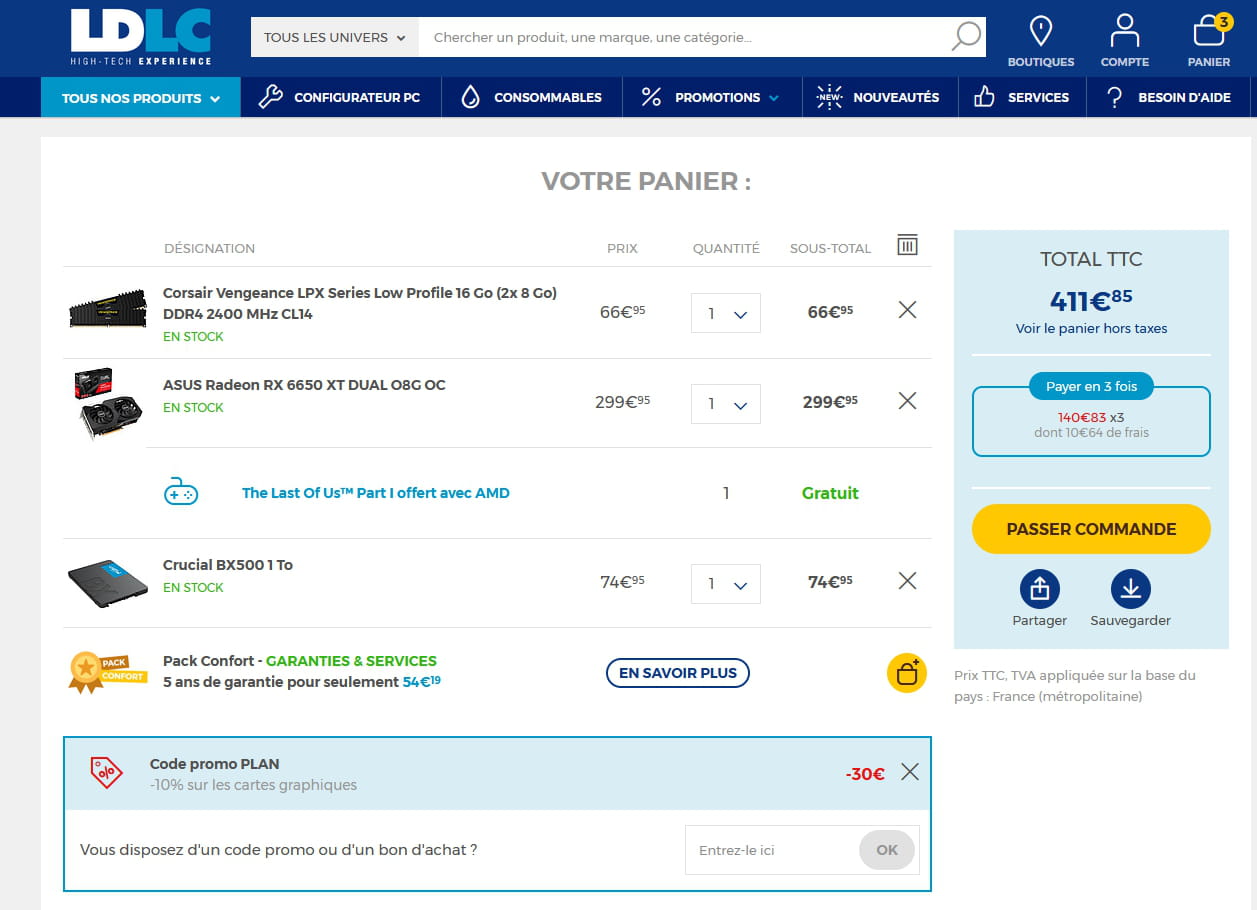This screenshot has height=910, width=1257.
Task: Remove the Crucial BX500 1 To item
Action: click(907, 580)
